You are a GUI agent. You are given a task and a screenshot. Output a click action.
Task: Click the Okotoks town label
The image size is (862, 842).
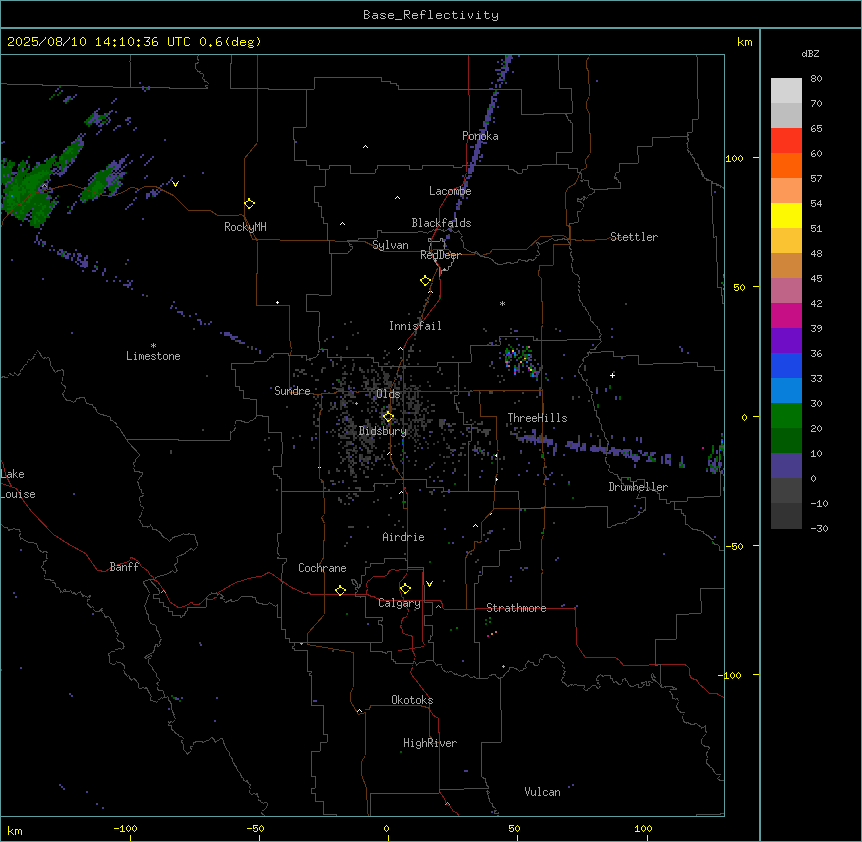(412, 700)
